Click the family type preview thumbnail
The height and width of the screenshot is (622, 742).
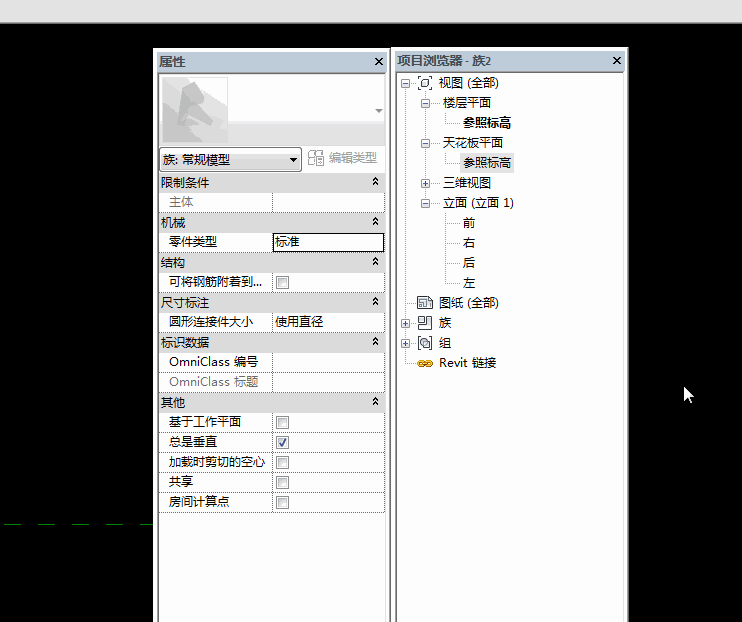(x=194, y=110)
